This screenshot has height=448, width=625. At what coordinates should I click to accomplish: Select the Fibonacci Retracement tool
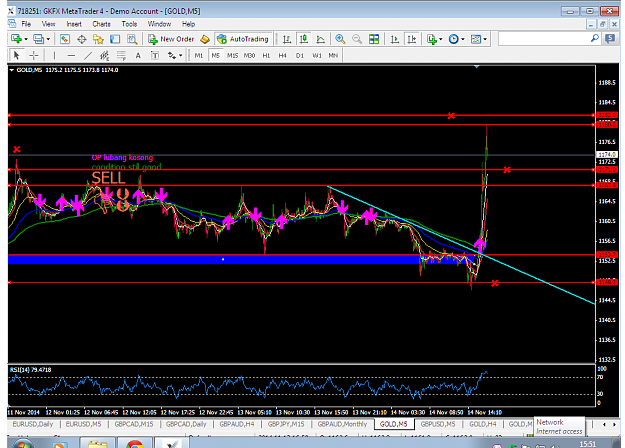pos(121,55)
